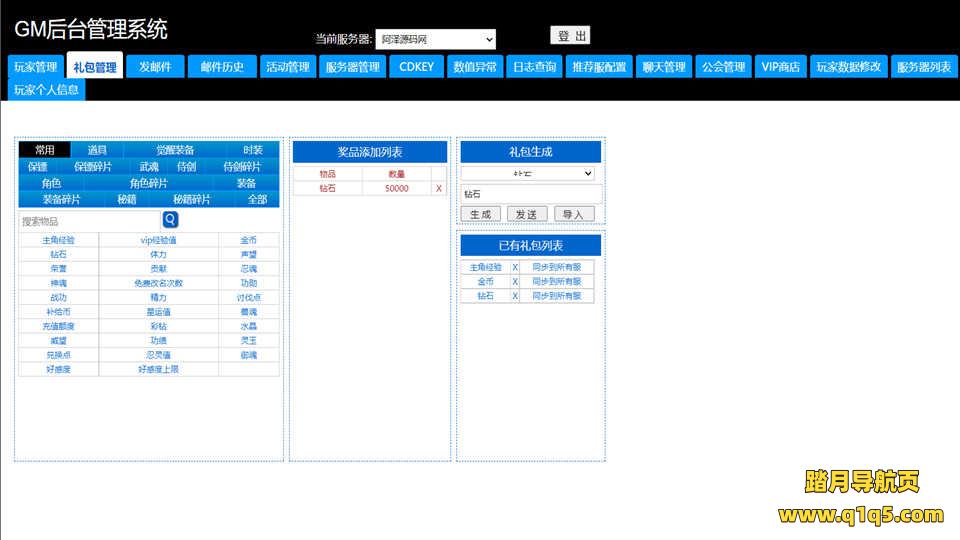Select the 觉醒装备 item category
The width and height of the screenshot is (960, 540).
[175, 150]
